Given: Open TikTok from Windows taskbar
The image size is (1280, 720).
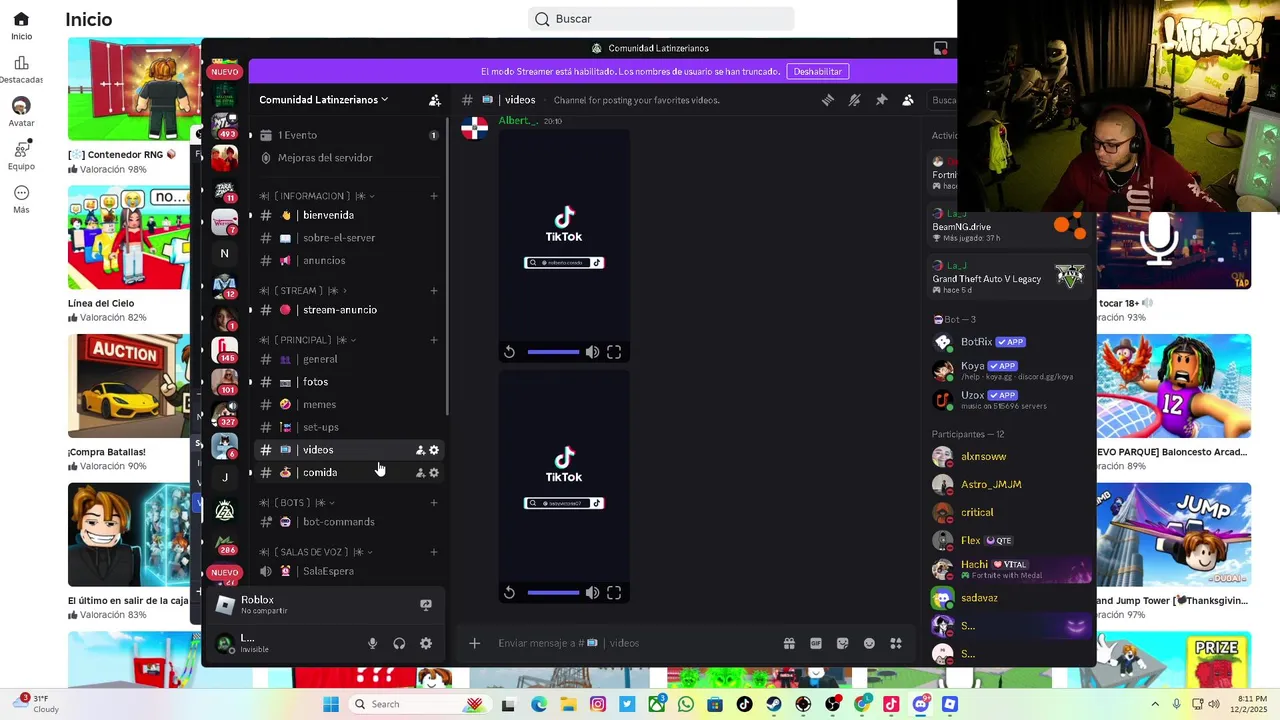Looking at the screenshot, I should [x=744, y=704].
